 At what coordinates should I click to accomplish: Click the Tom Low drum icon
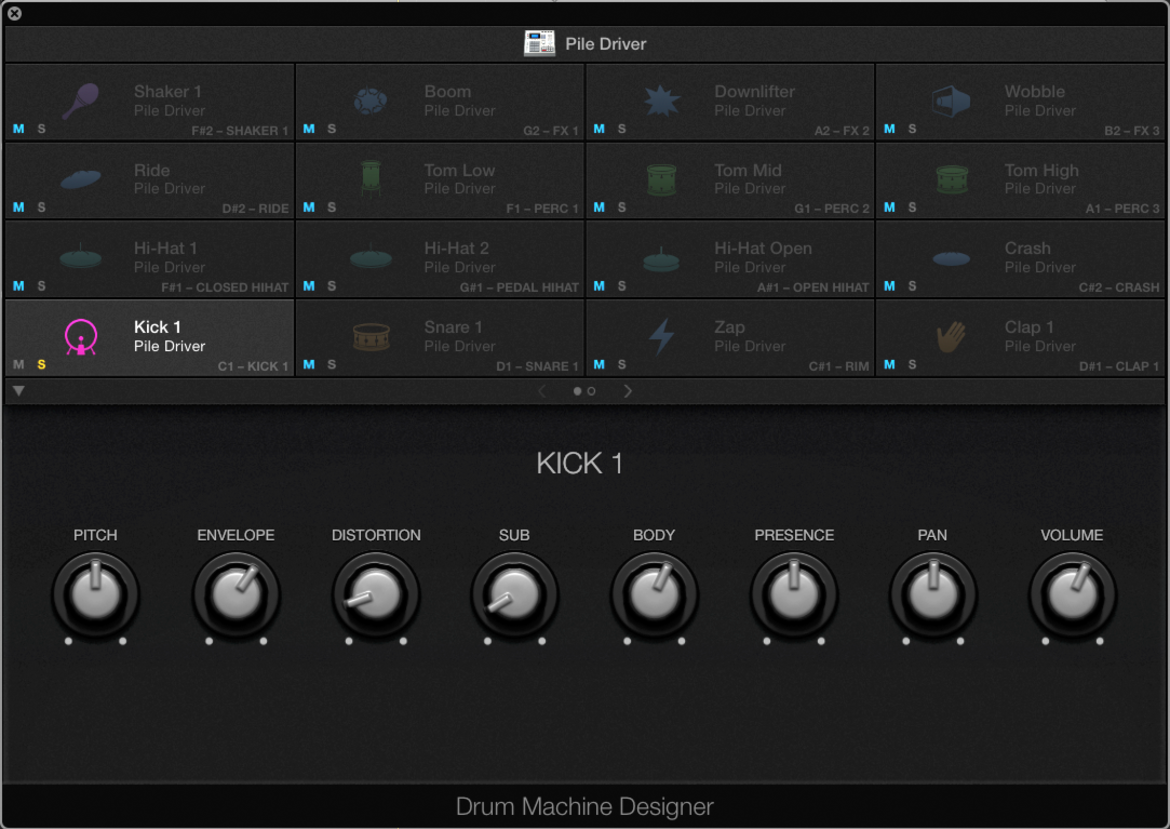371,179
